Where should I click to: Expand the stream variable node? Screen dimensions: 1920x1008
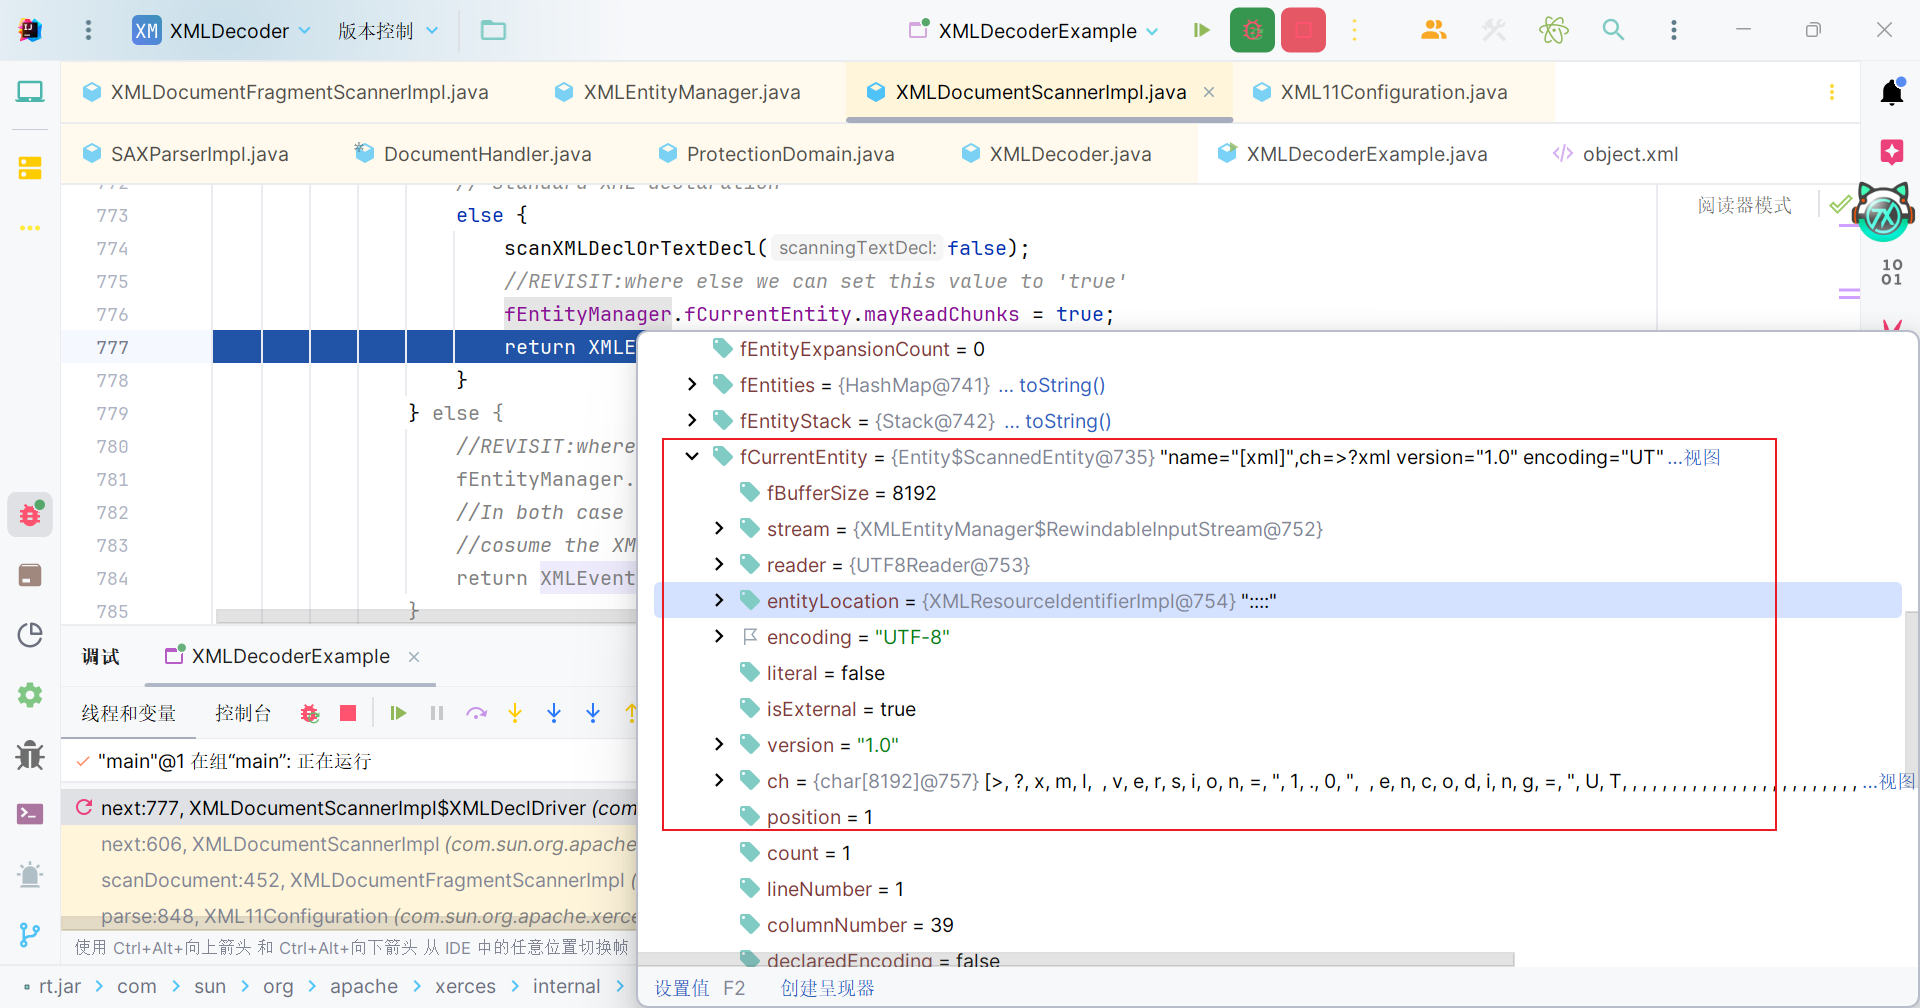(x=719, y=528)
